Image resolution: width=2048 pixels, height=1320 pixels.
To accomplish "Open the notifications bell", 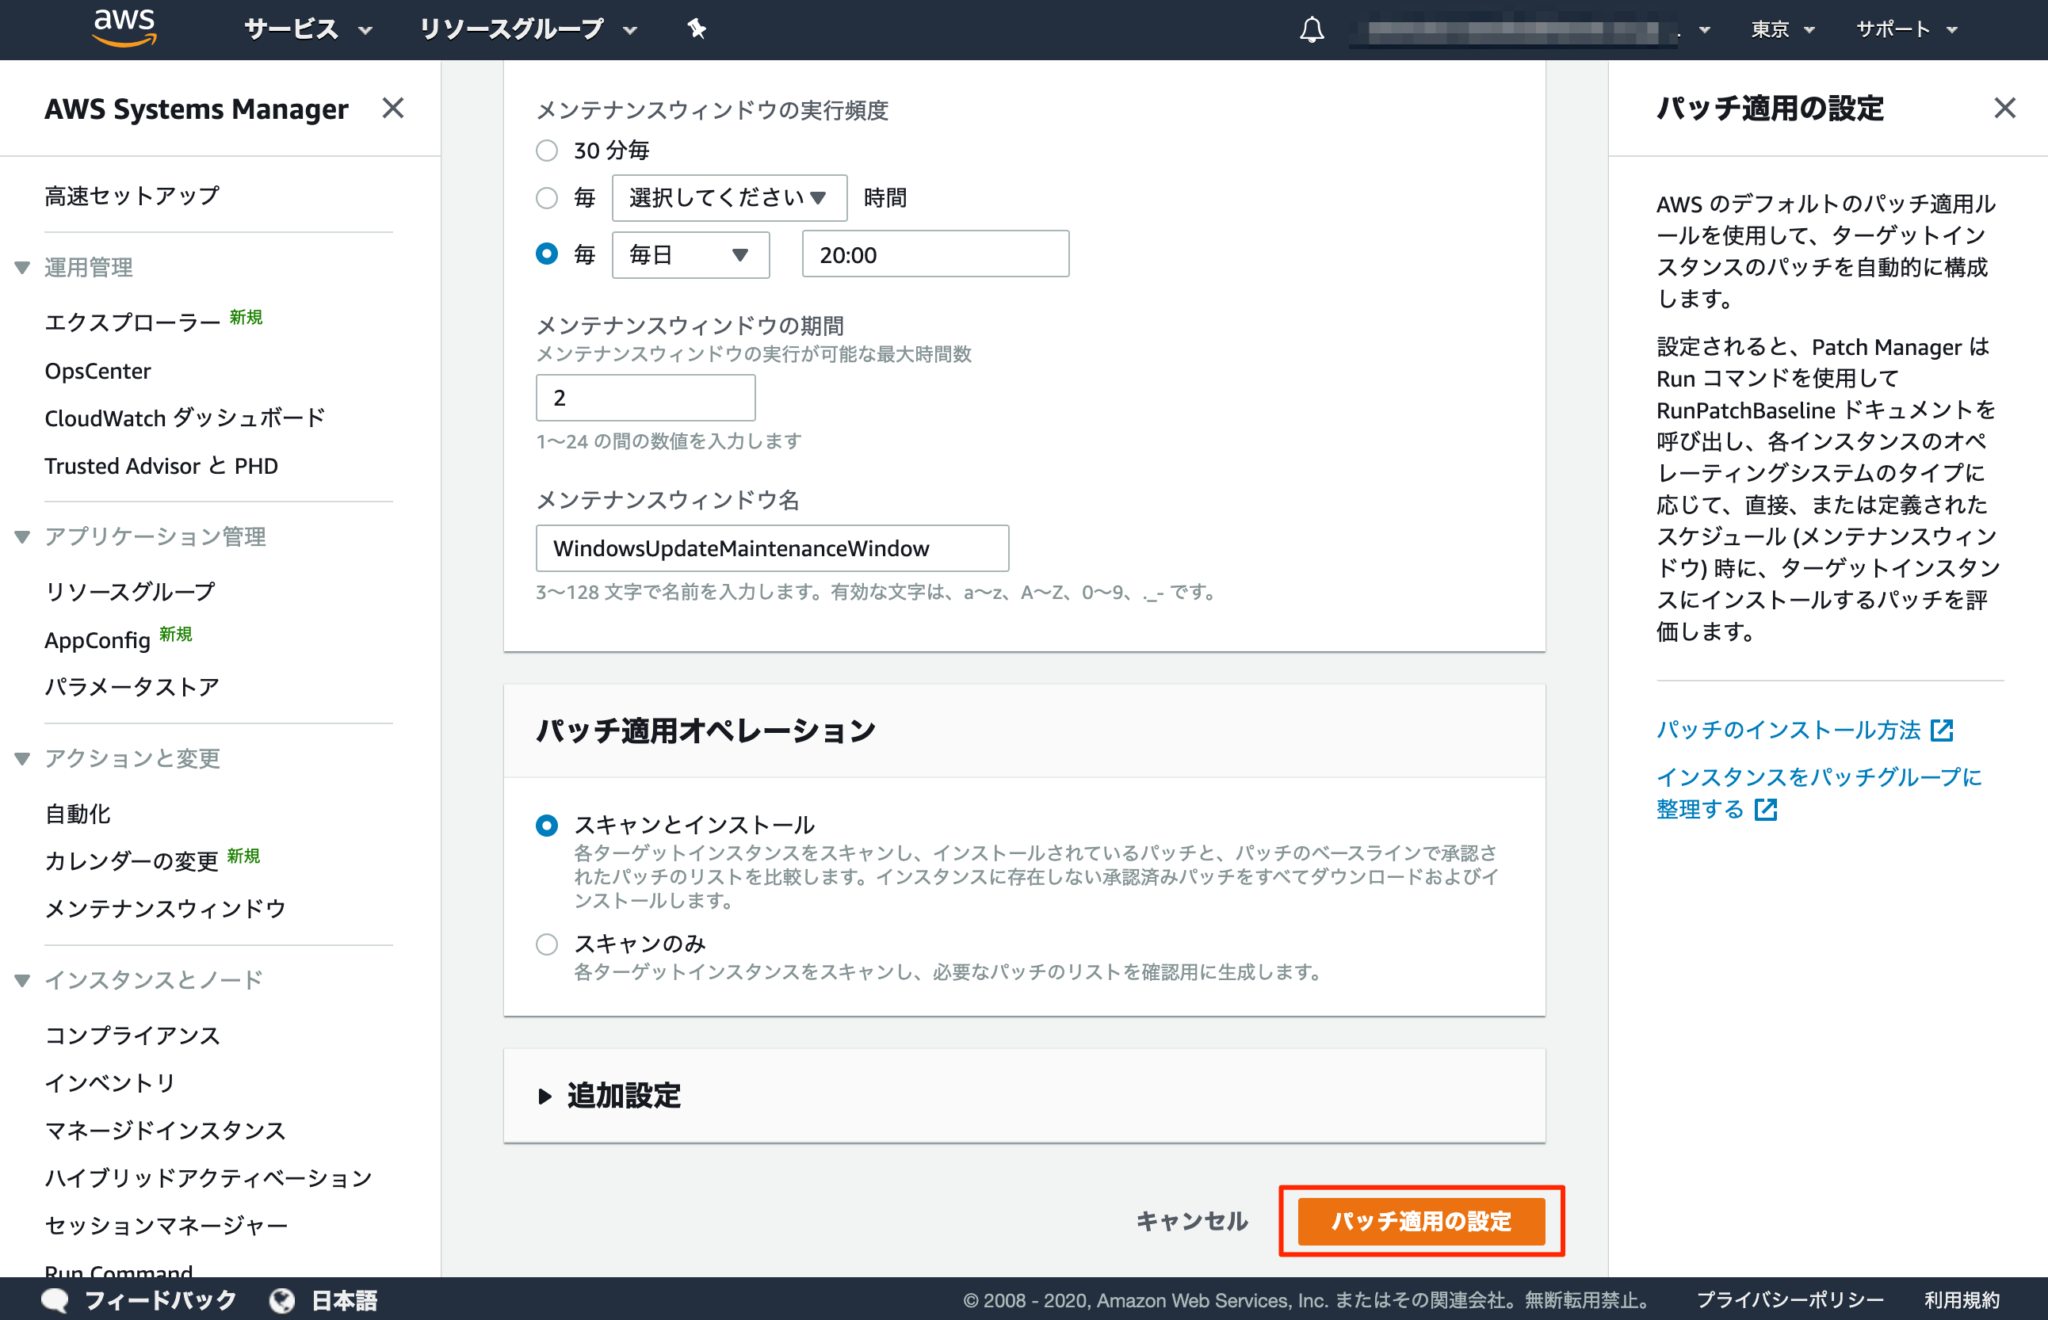I will click(1310, 29).
